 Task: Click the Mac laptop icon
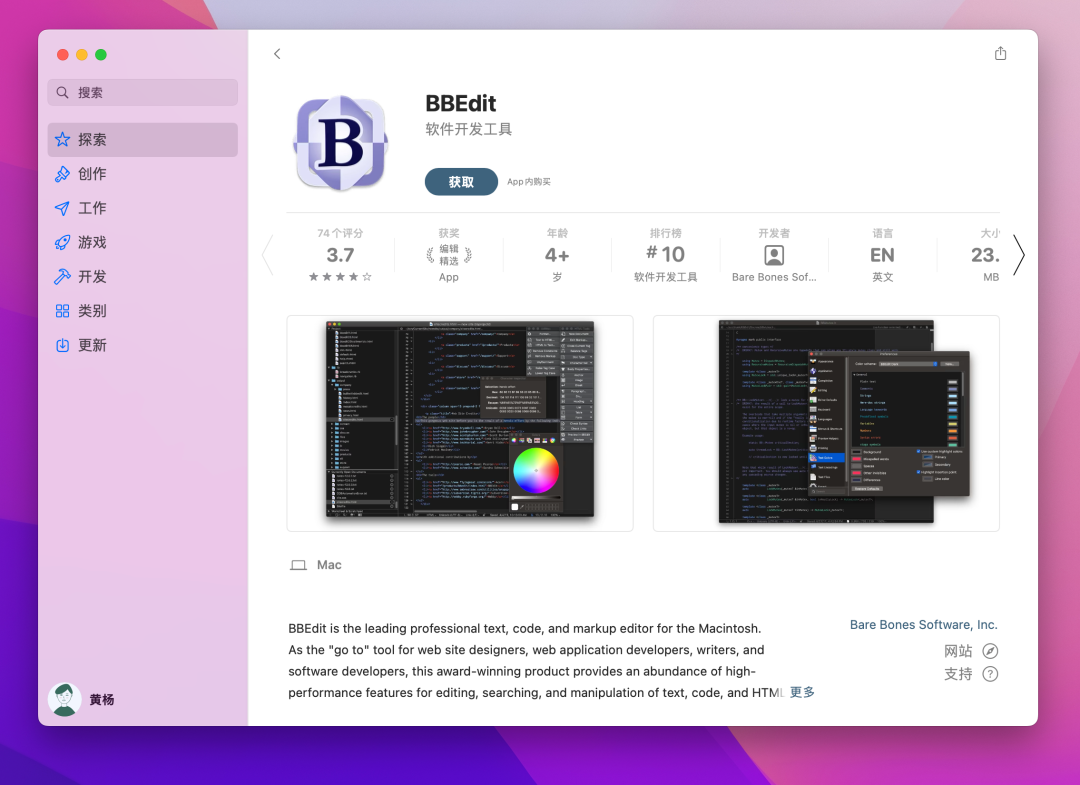(298, 565)
